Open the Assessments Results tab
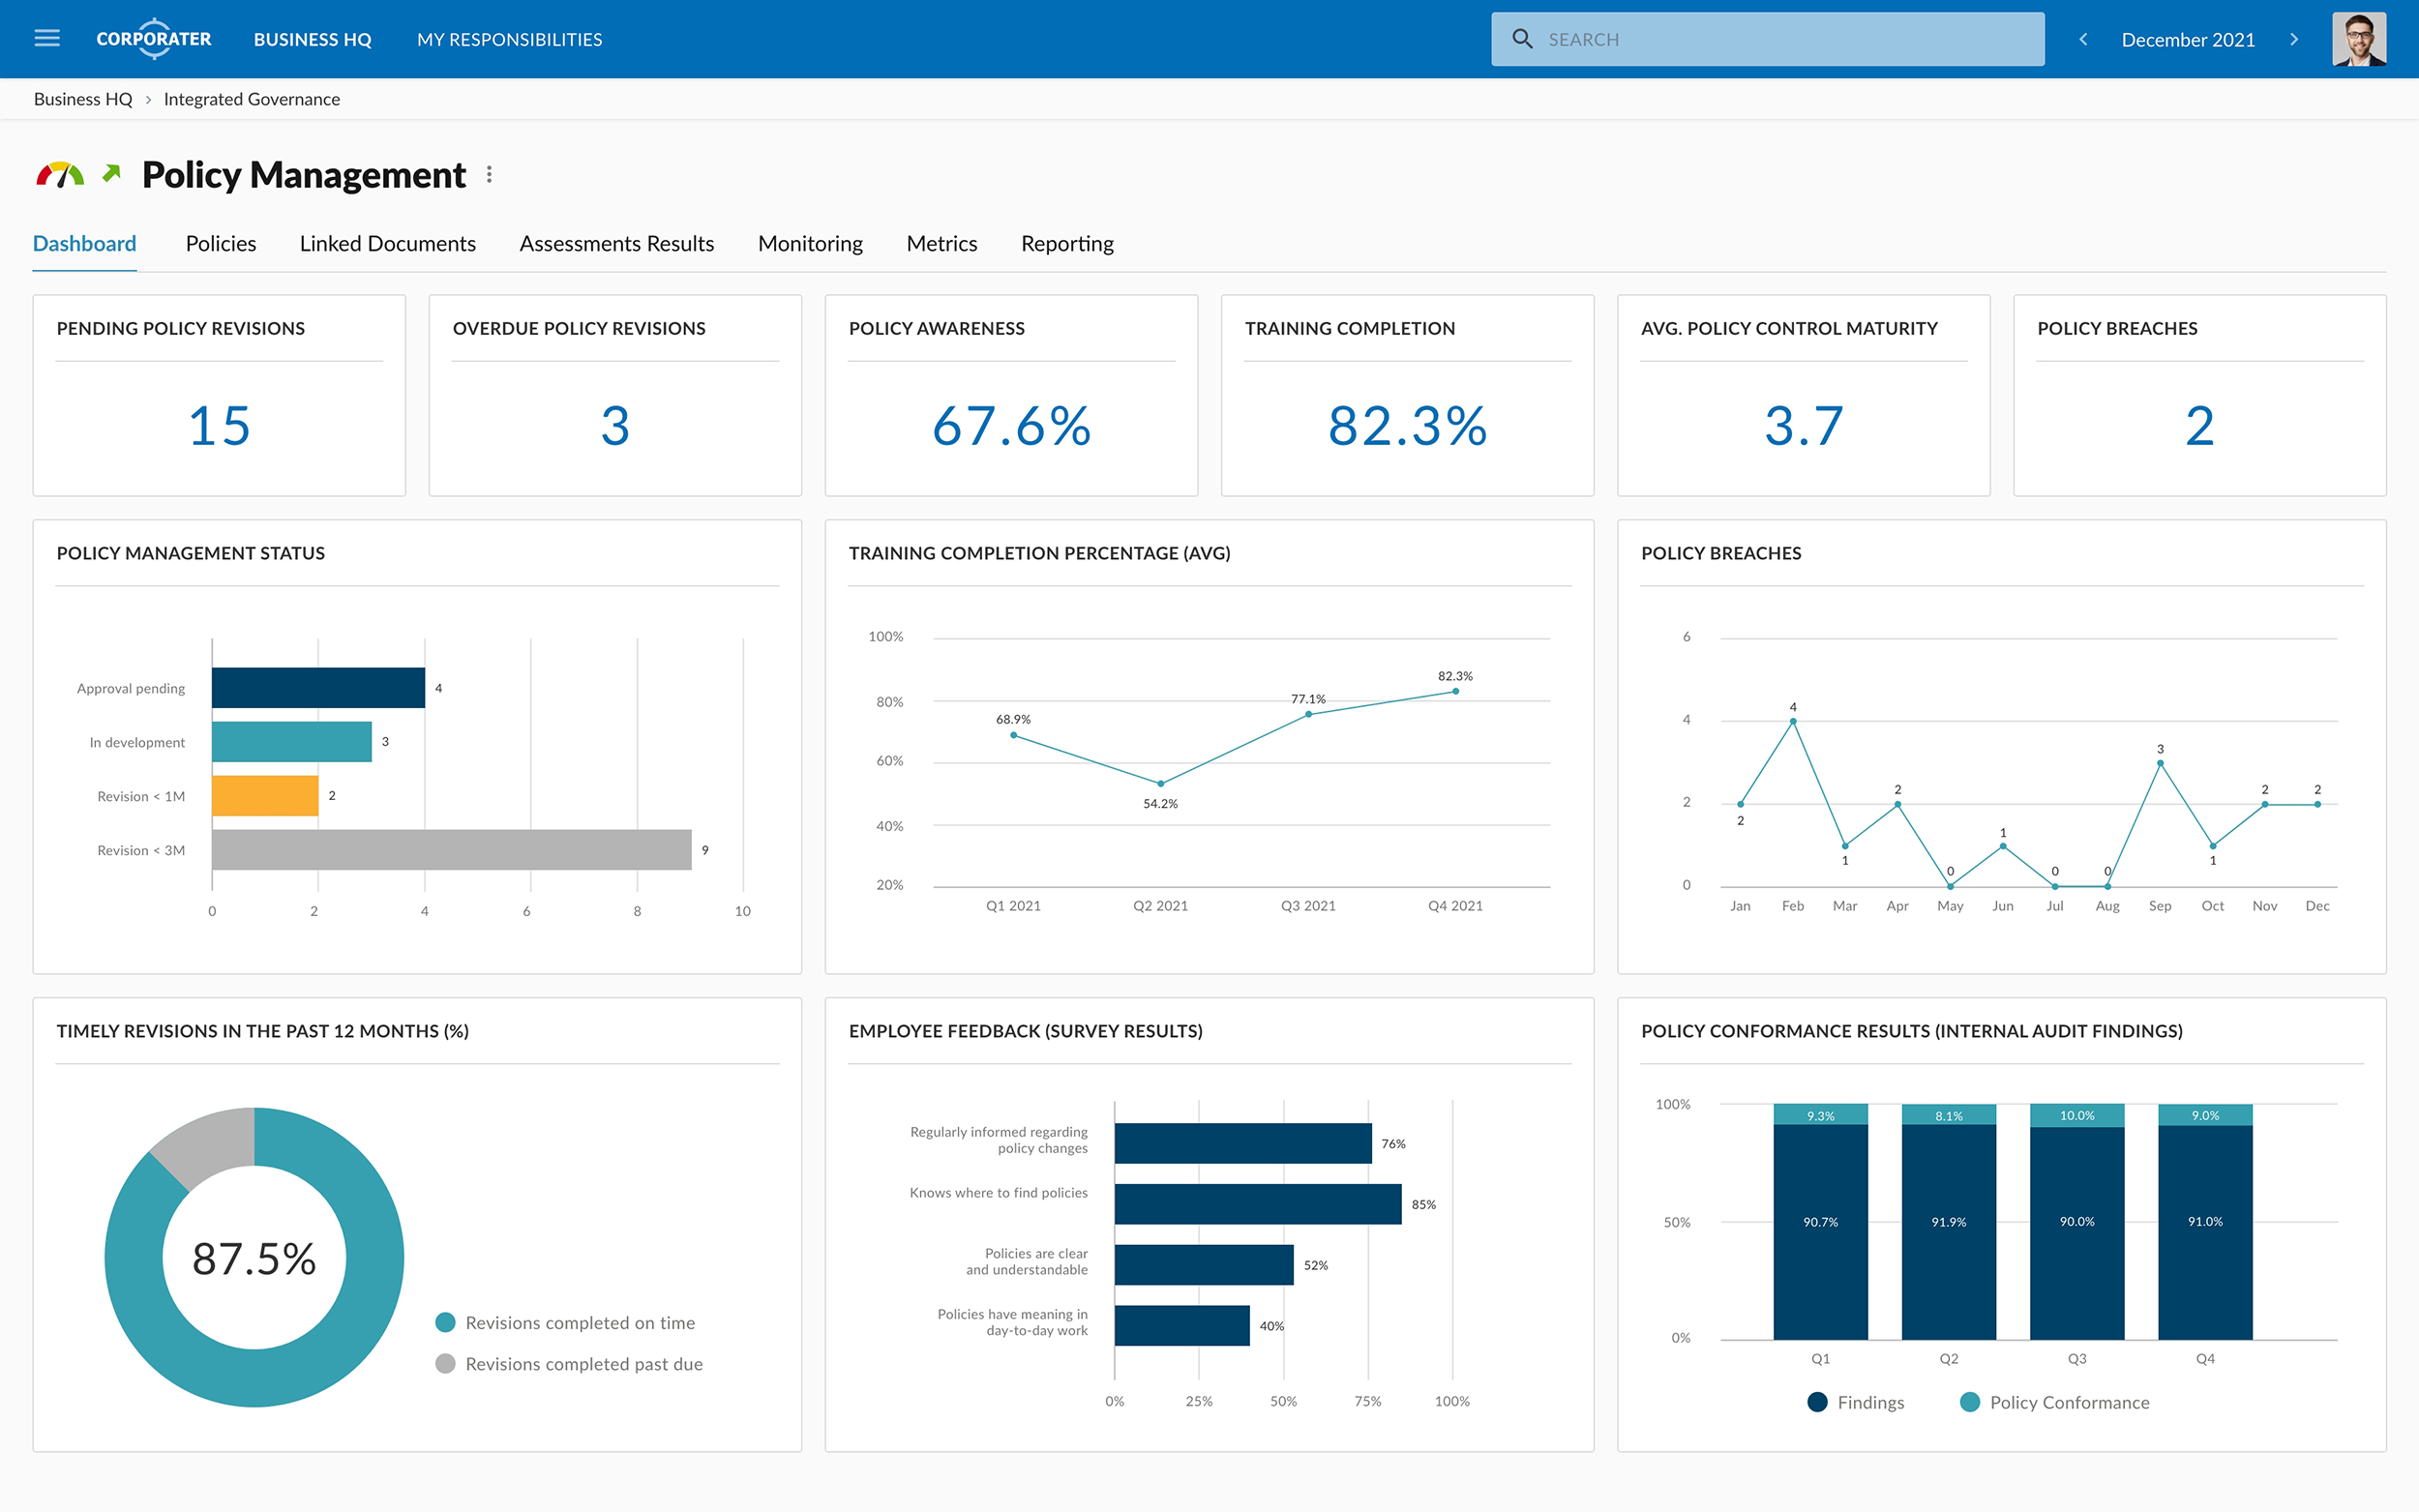2419x1512 pixels. [x=616, y=244]
